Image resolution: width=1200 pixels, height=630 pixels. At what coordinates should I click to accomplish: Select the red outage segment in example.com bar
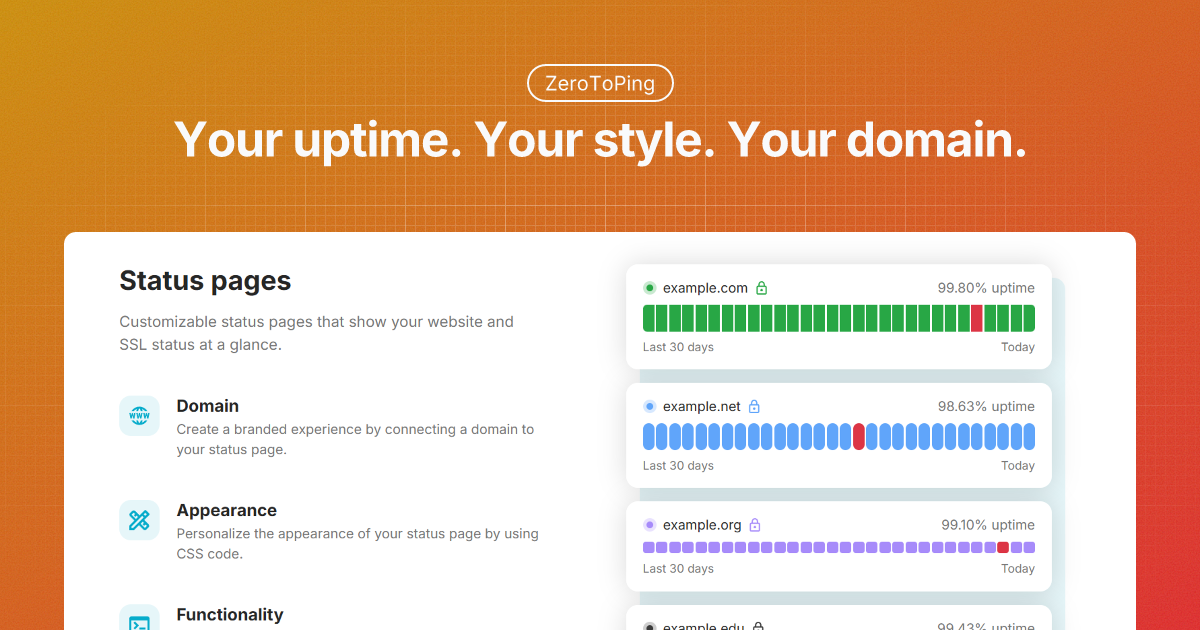coord(977,318)
